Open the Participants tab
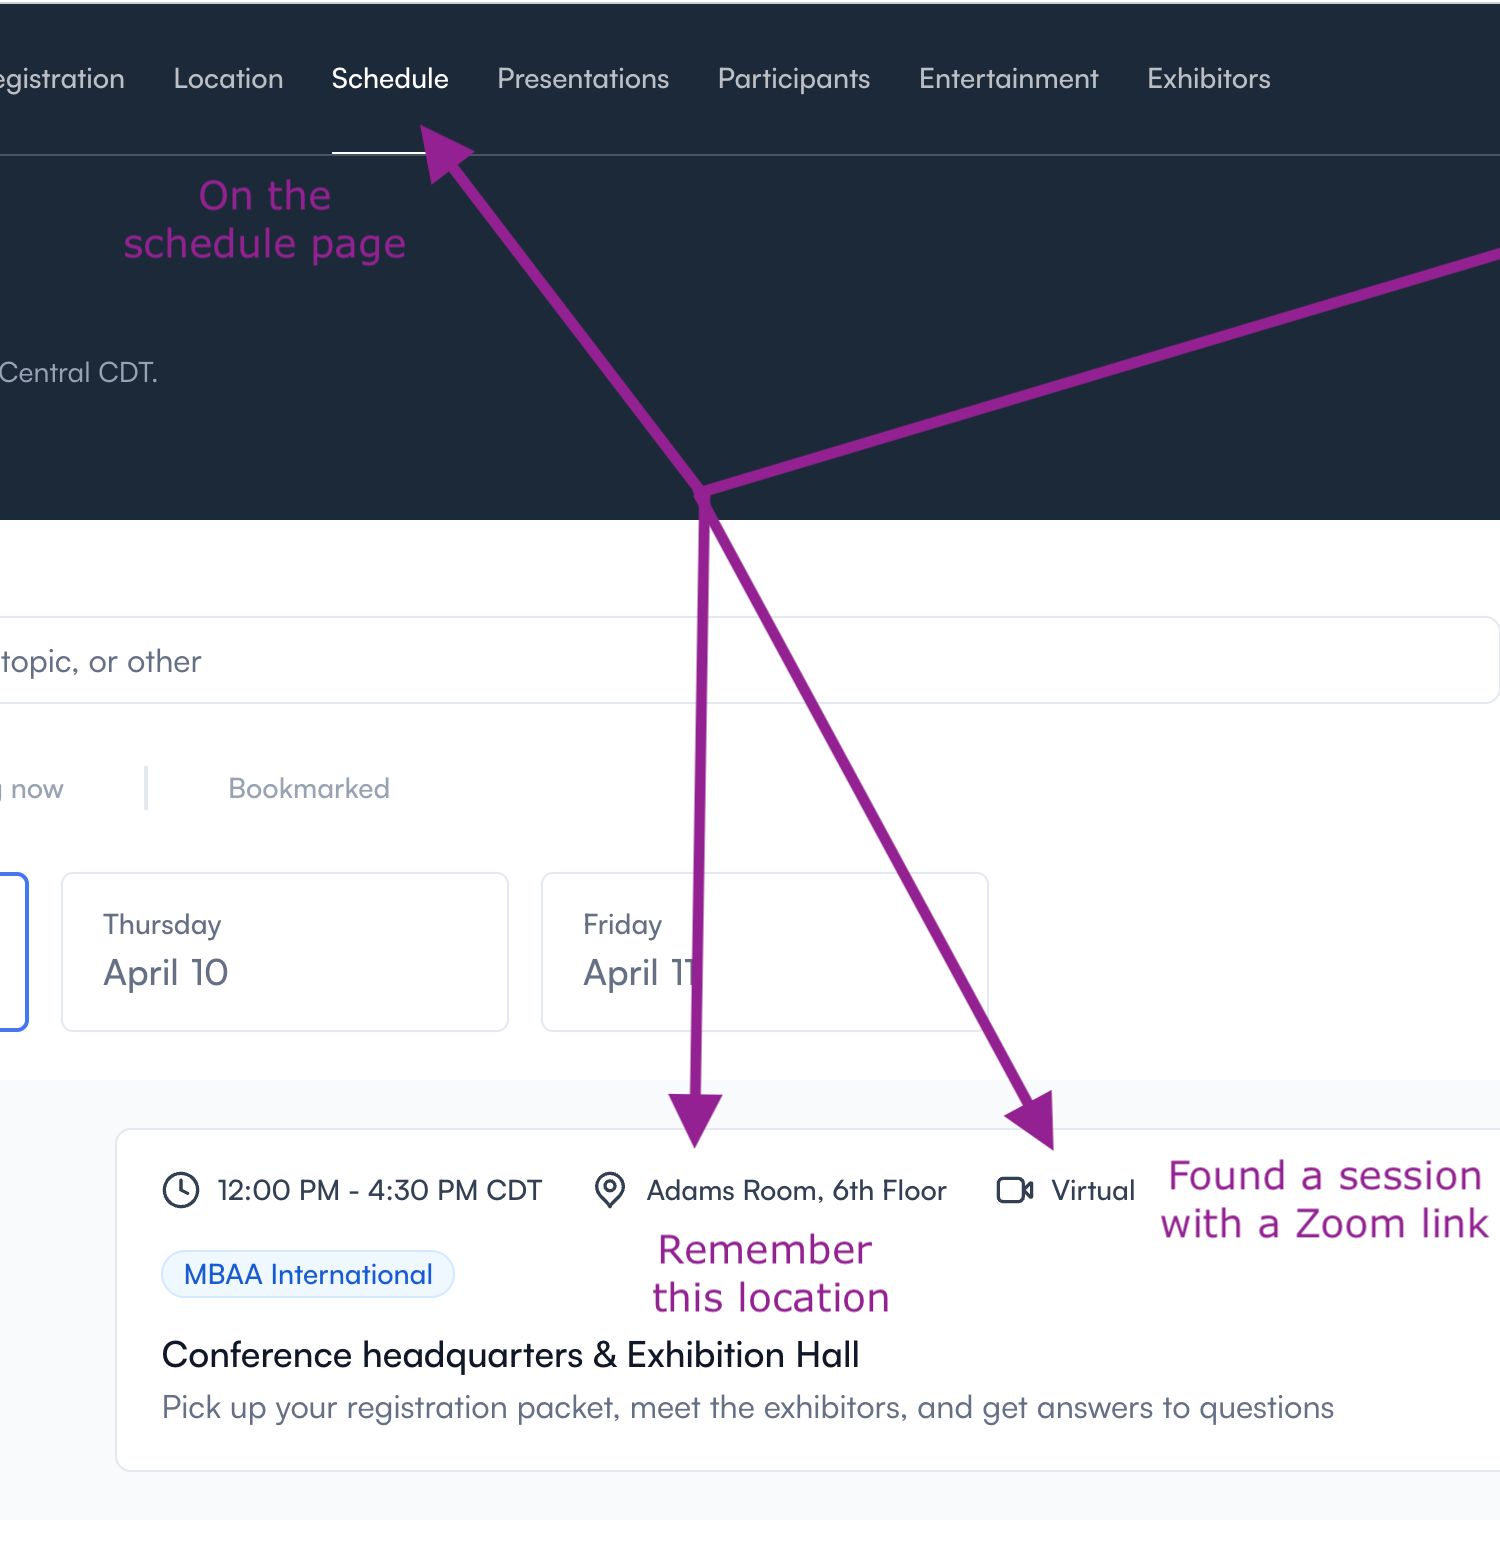The image size is (1500, 1560). point(794,79)
